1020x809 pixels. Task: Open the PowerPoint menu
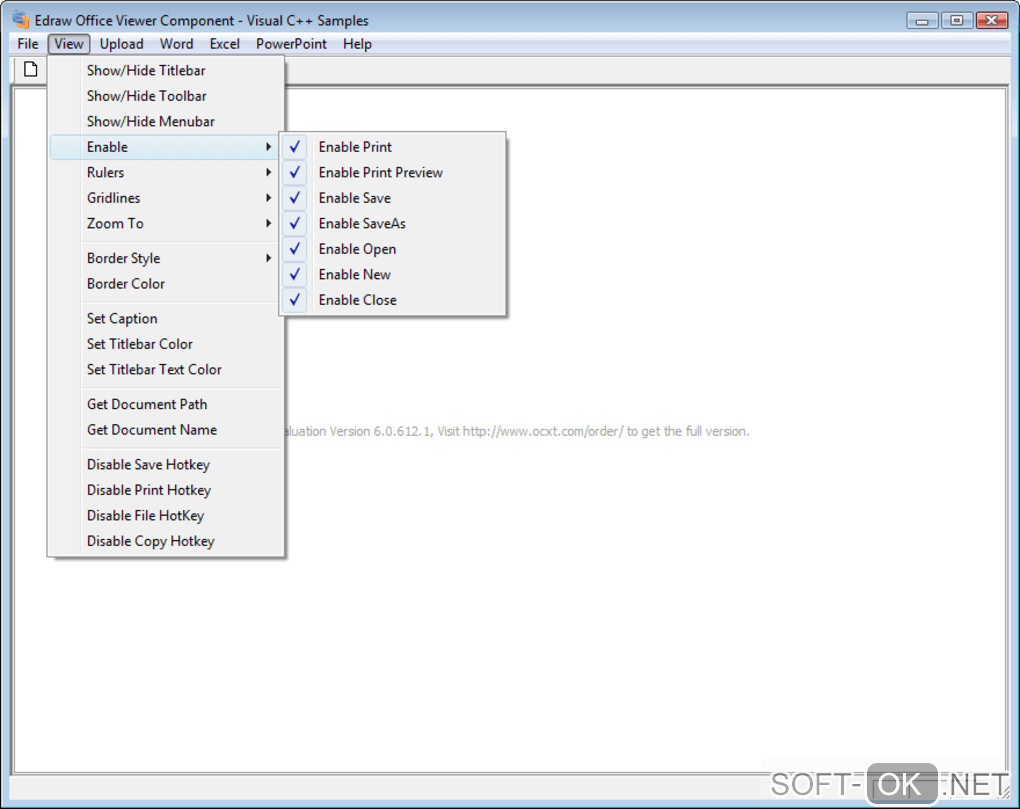(x=291, y=44)
